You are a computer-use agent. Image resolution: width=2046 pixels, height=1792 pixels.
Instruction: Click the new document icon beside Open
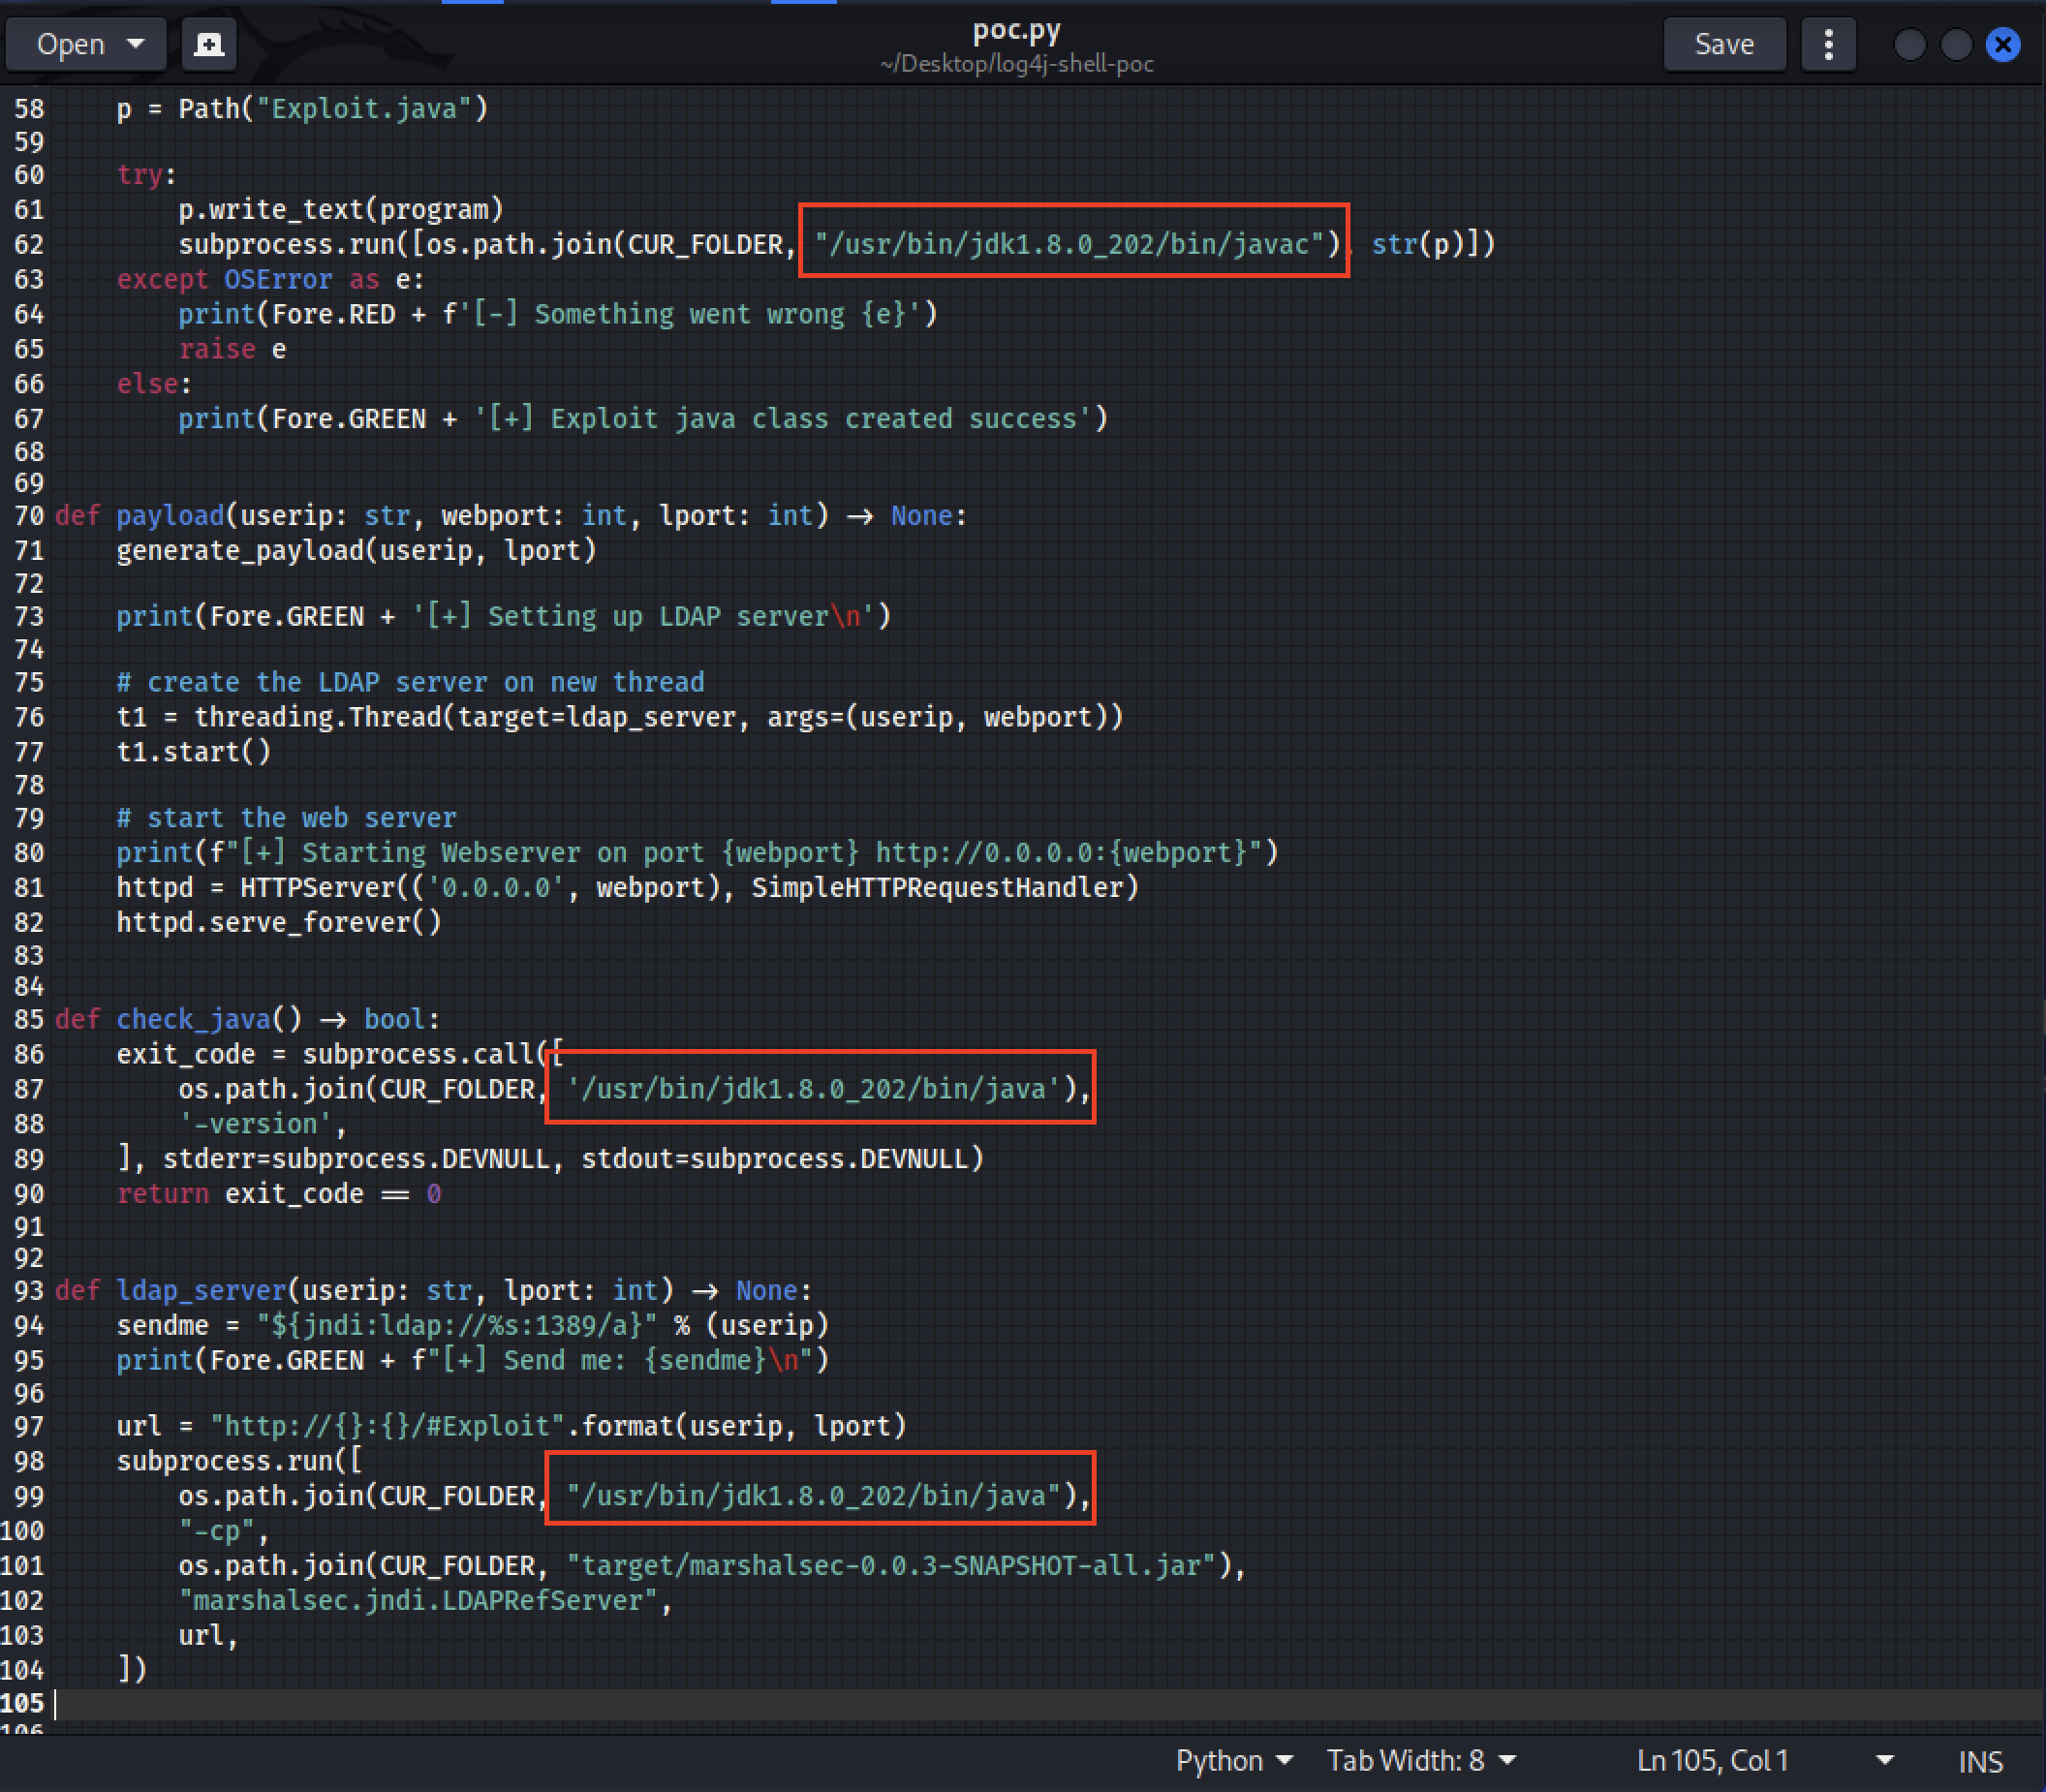pos(208,44)
